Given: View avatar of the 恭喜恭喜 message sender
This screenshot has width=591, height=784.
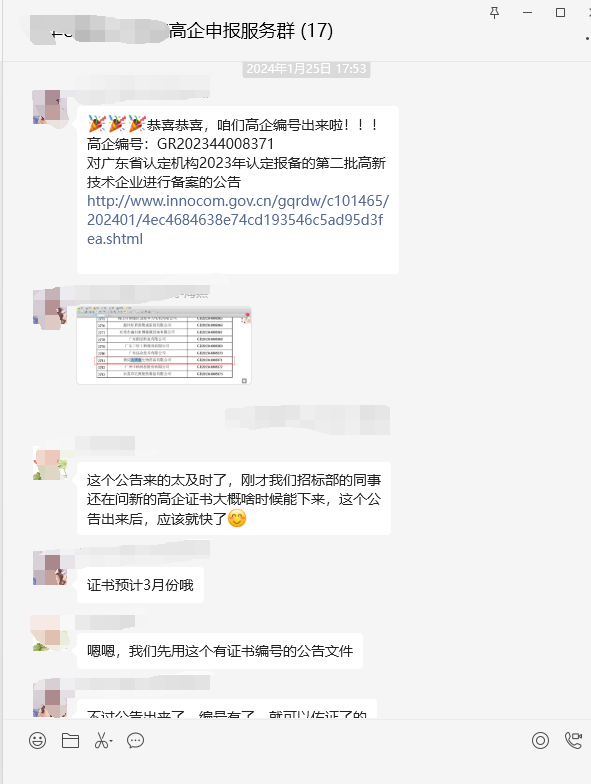Looking at the screenshot, I should coord(50,106).
